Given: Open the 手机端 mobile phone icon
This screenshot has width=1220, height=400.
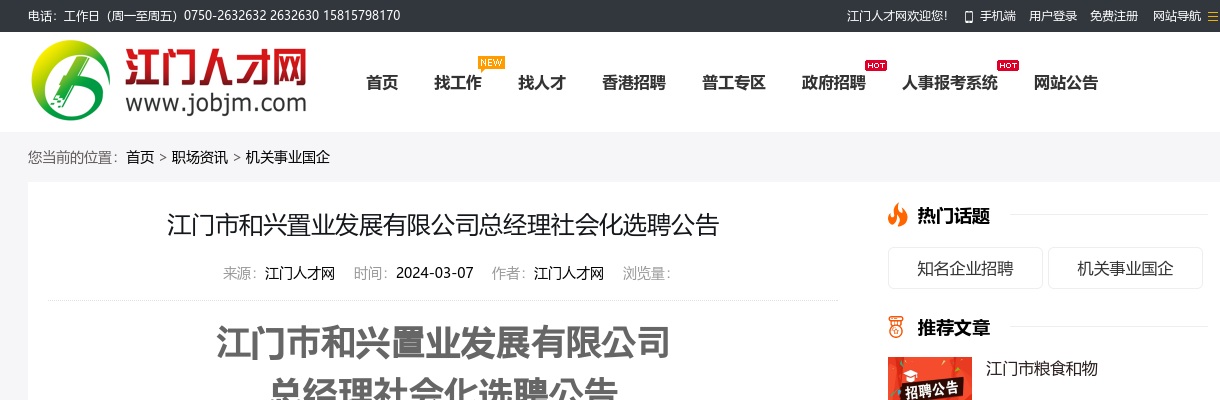Looking at the screenshot, I should coord(969,16).
